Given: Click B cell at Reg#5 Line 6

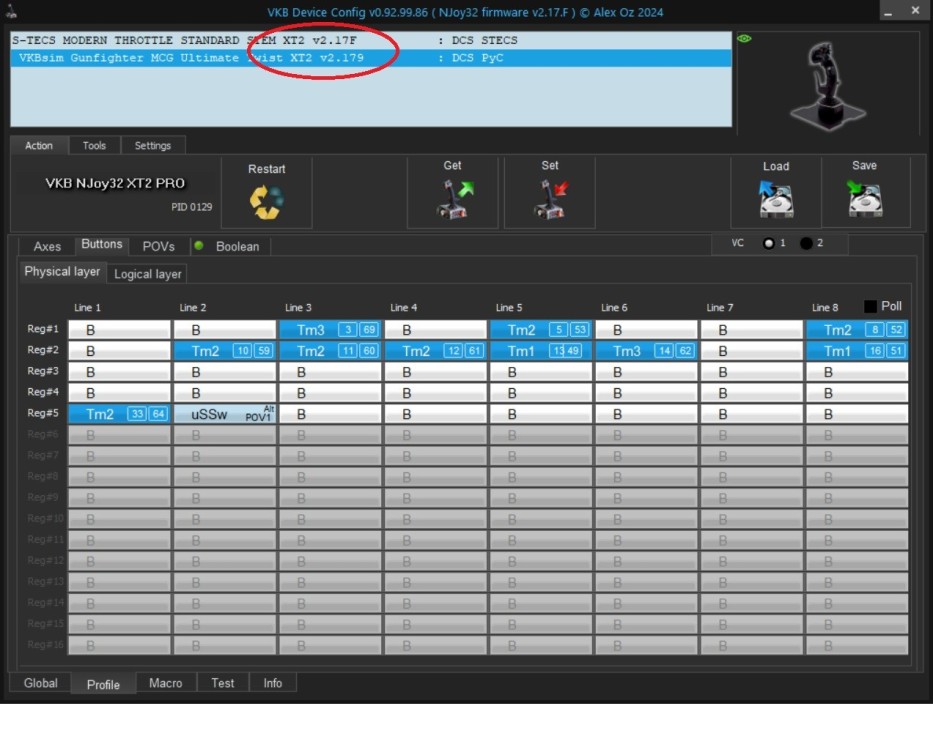Looking at the screenshot, I should tap(646, 414).
